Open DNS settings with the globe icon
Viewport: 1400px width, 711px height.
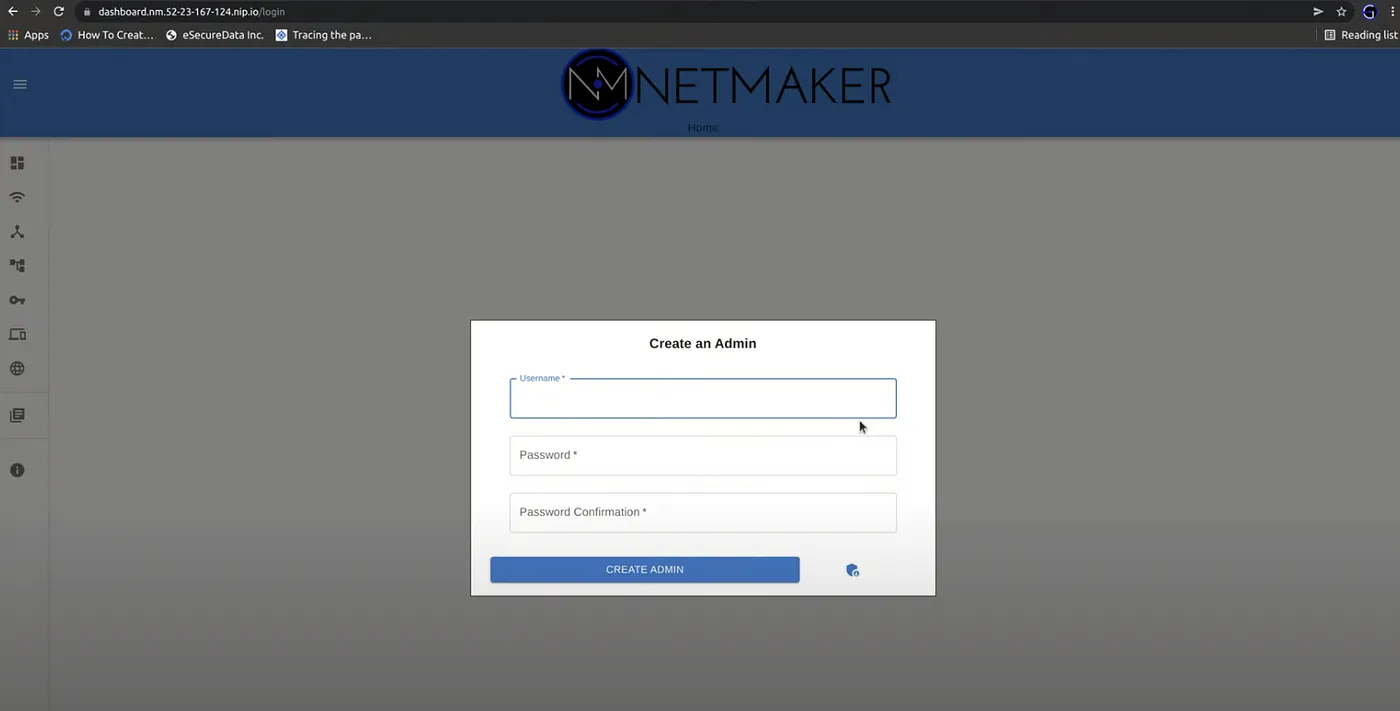[x=17, y=368]
